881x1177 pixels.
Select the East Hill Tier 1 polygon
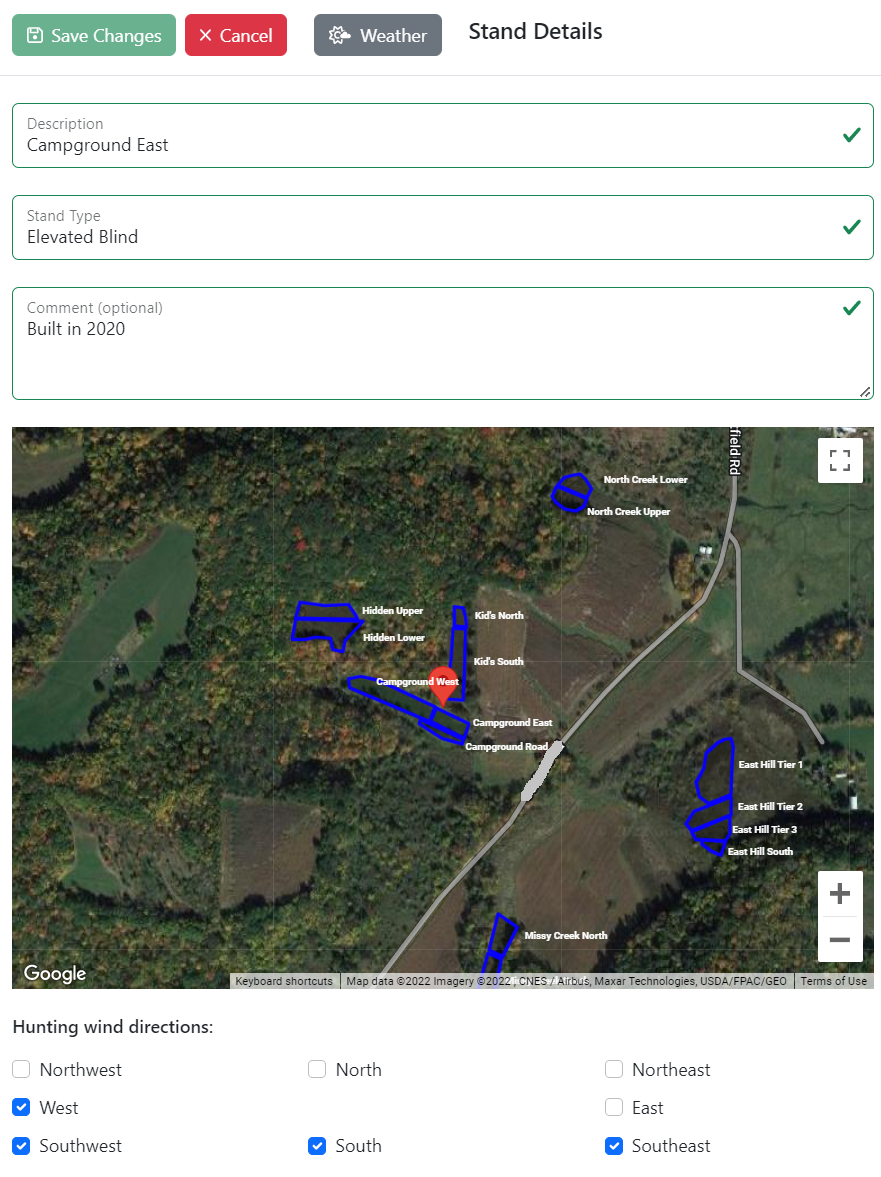712,770
